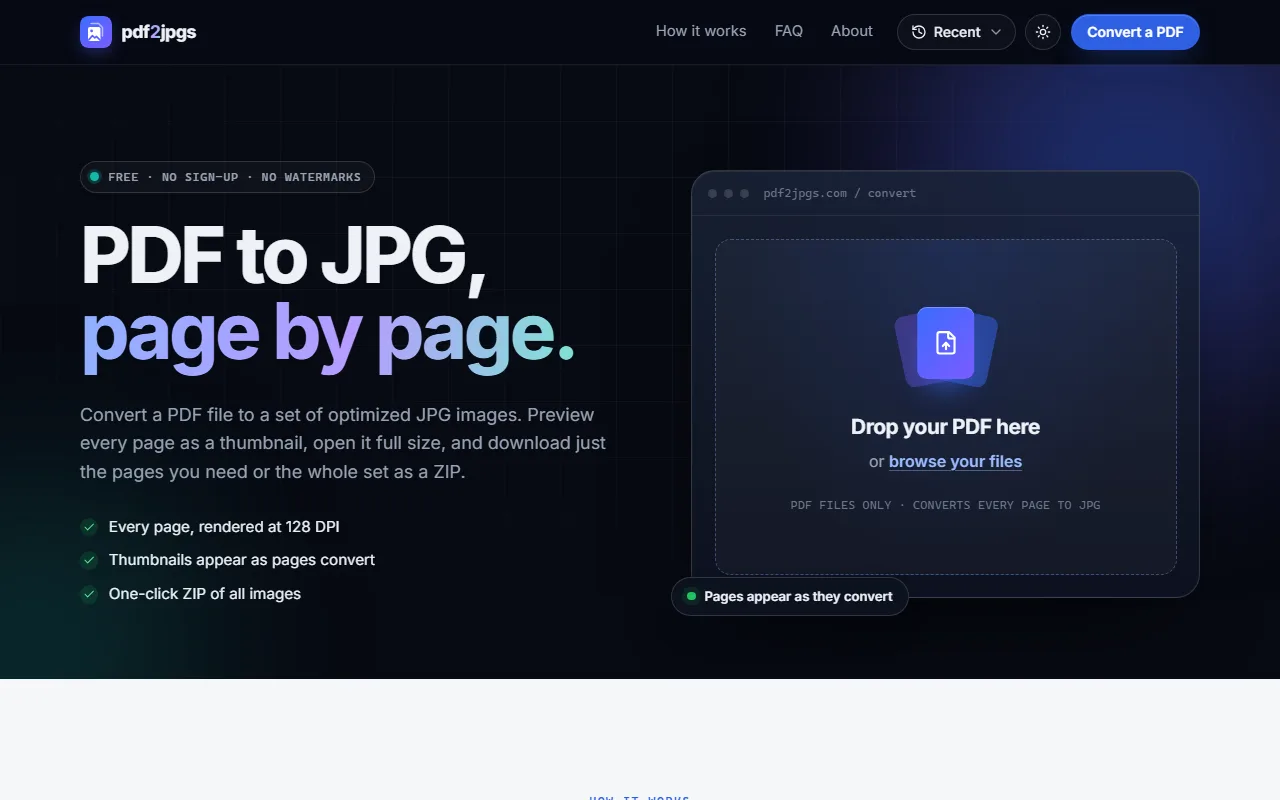This screenshot has height=800, width=1280.
Task: Click the Convert a PDF file description paragraph
Action: tap(343, 443)
